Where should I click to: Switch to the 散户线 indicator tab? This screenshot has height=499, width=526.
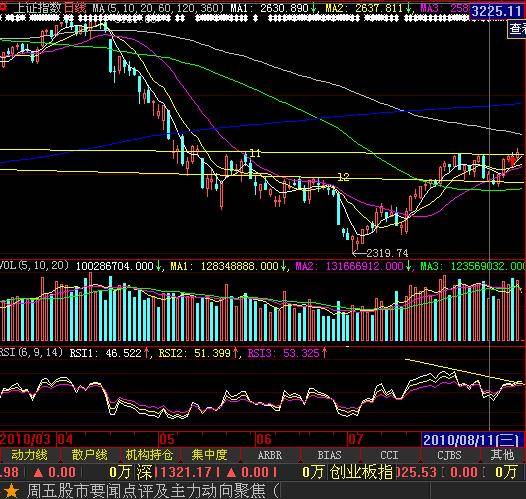[x=90, y=455]
